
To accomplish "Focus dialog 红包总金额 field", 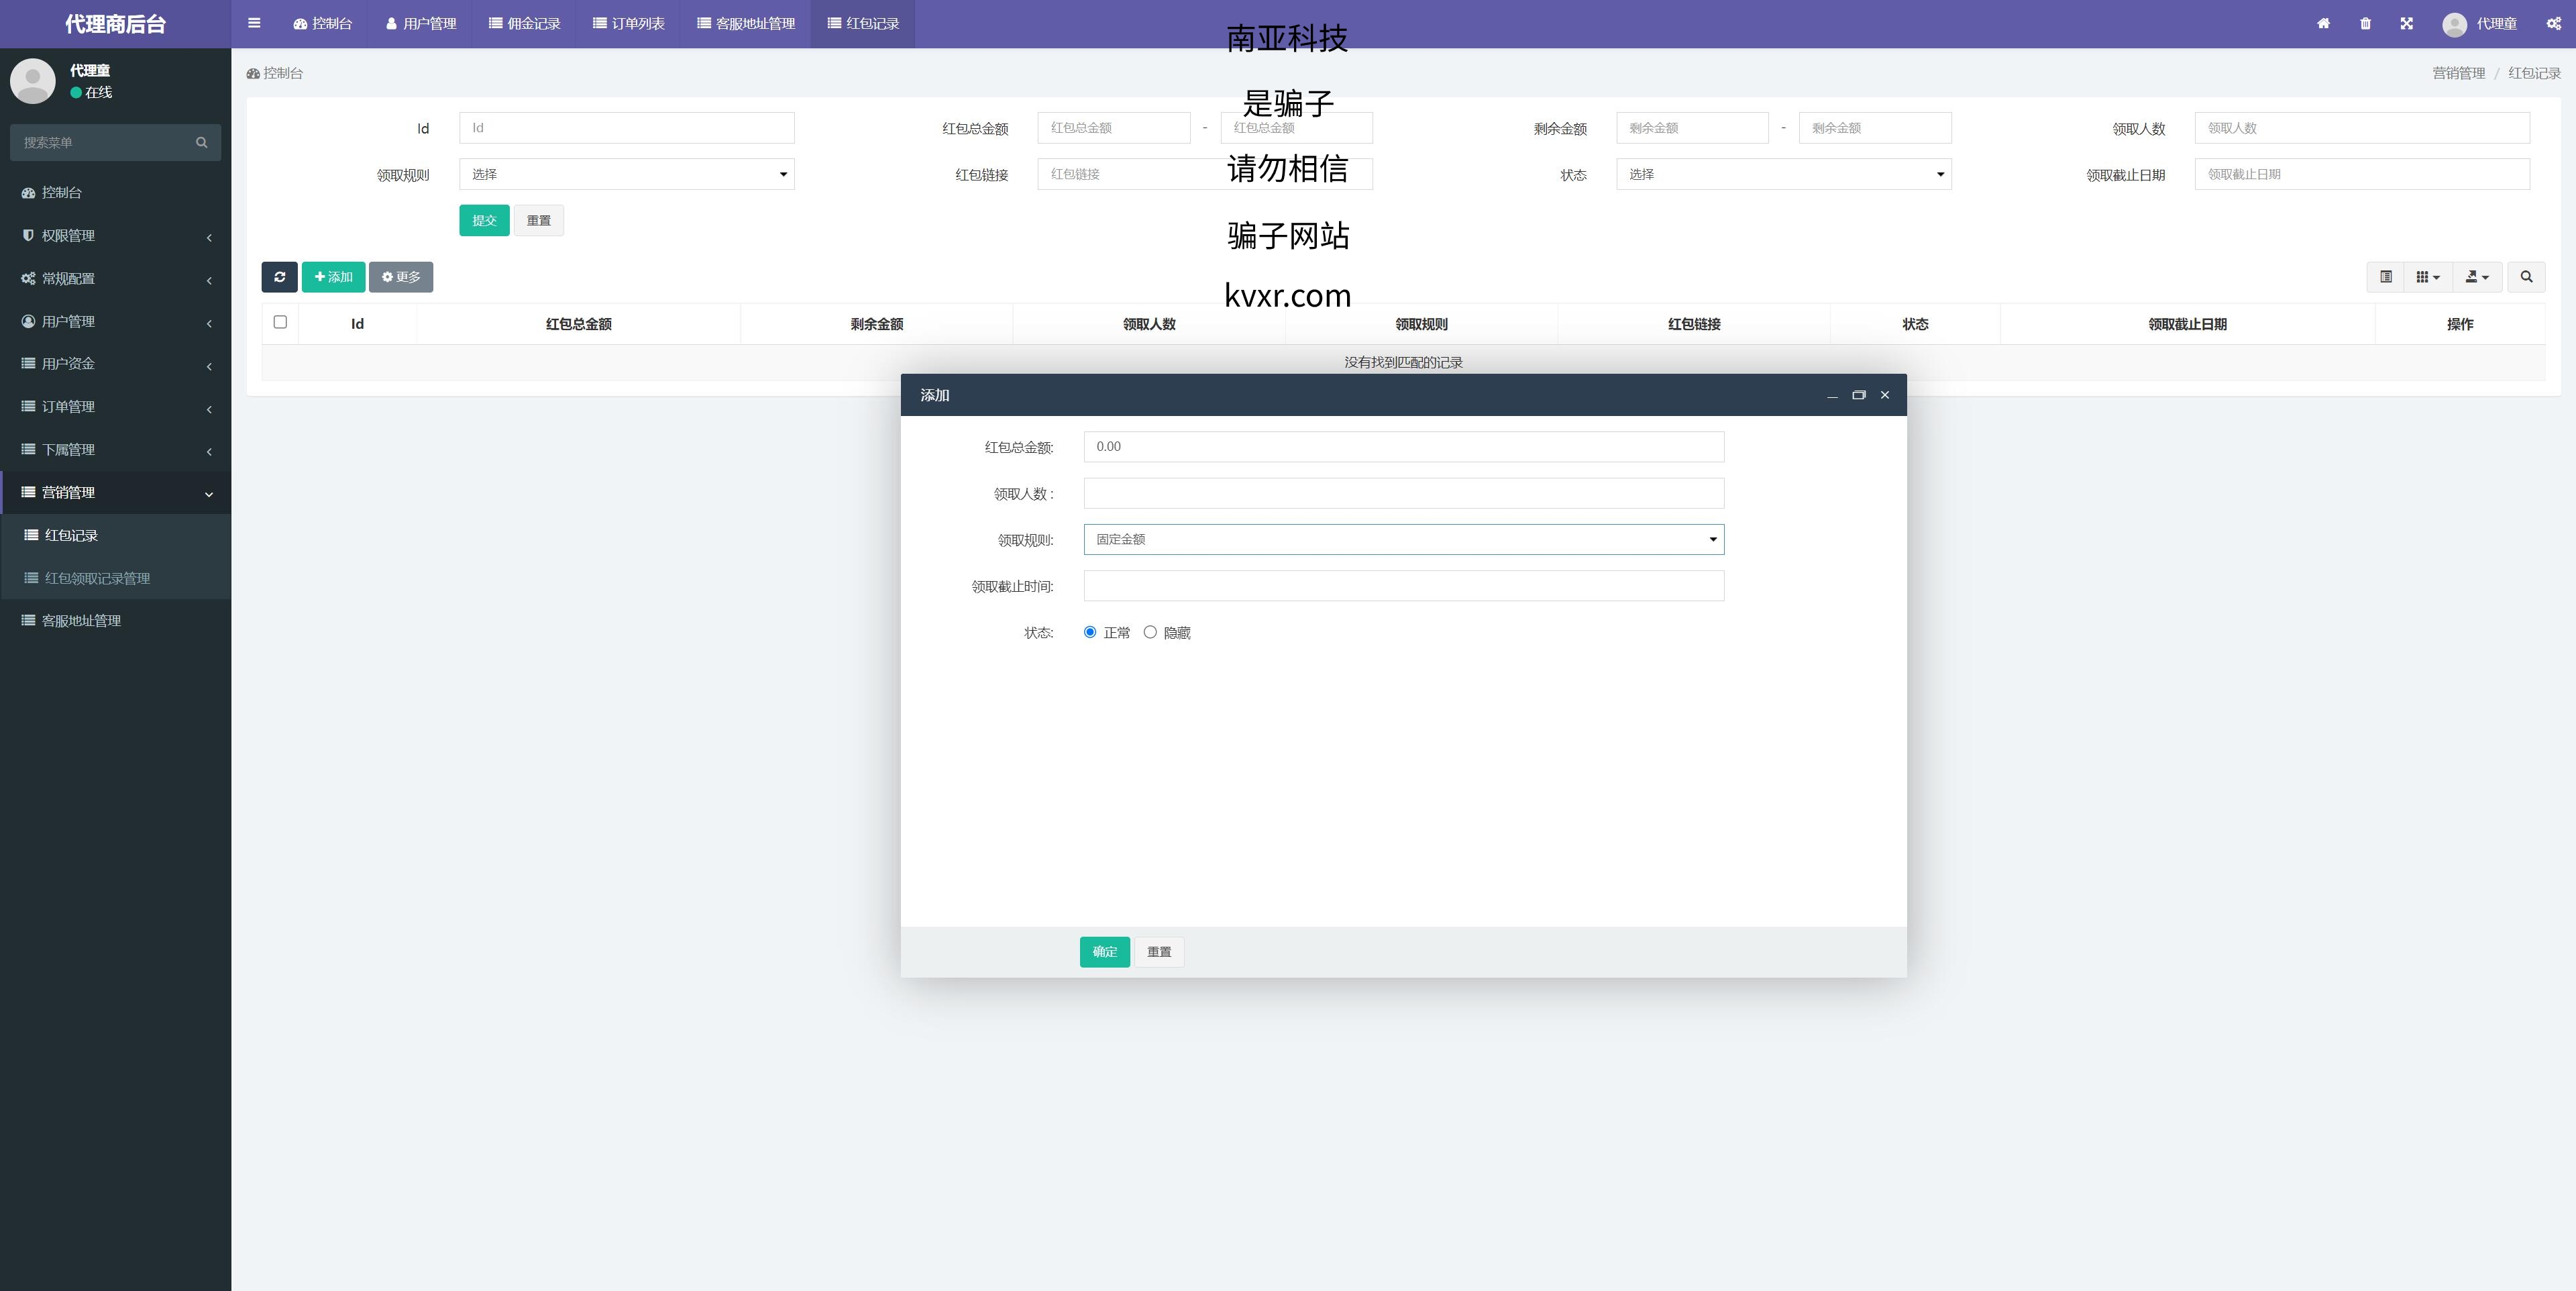I will point(1404,447).
